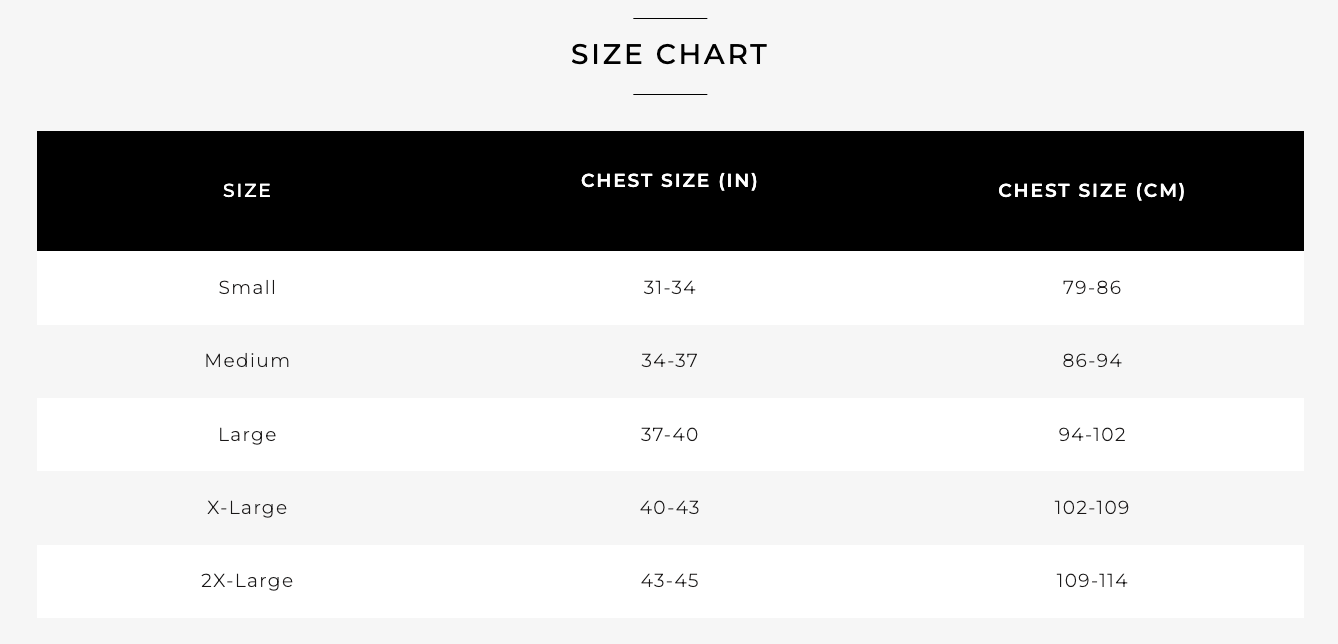Pick the 2X-Large size row label
1338x644 pixels.
point(247,581)
